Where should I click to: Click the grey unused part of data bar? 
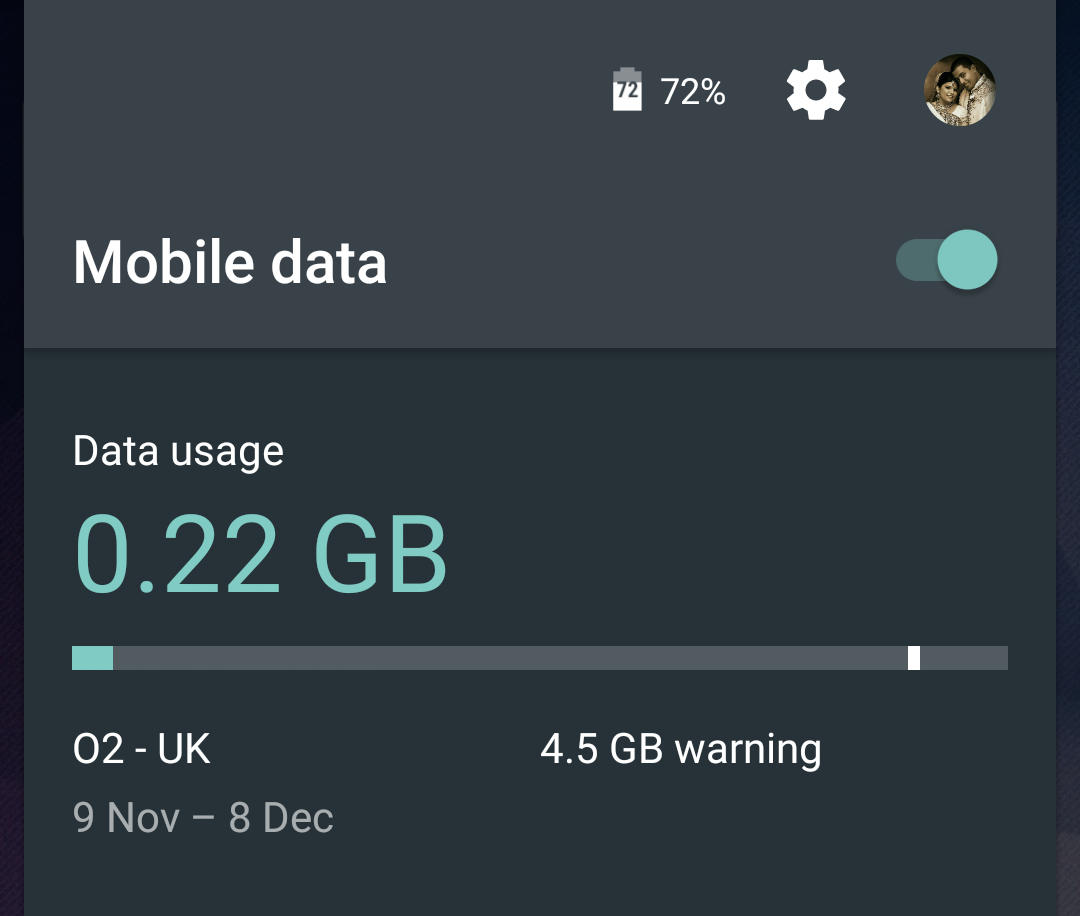(510, 658)
